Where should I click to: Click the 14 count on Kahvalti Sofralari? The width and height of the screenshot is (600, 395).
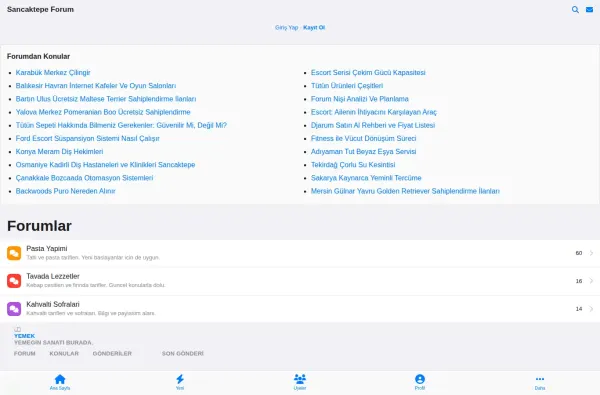[579, 309]
